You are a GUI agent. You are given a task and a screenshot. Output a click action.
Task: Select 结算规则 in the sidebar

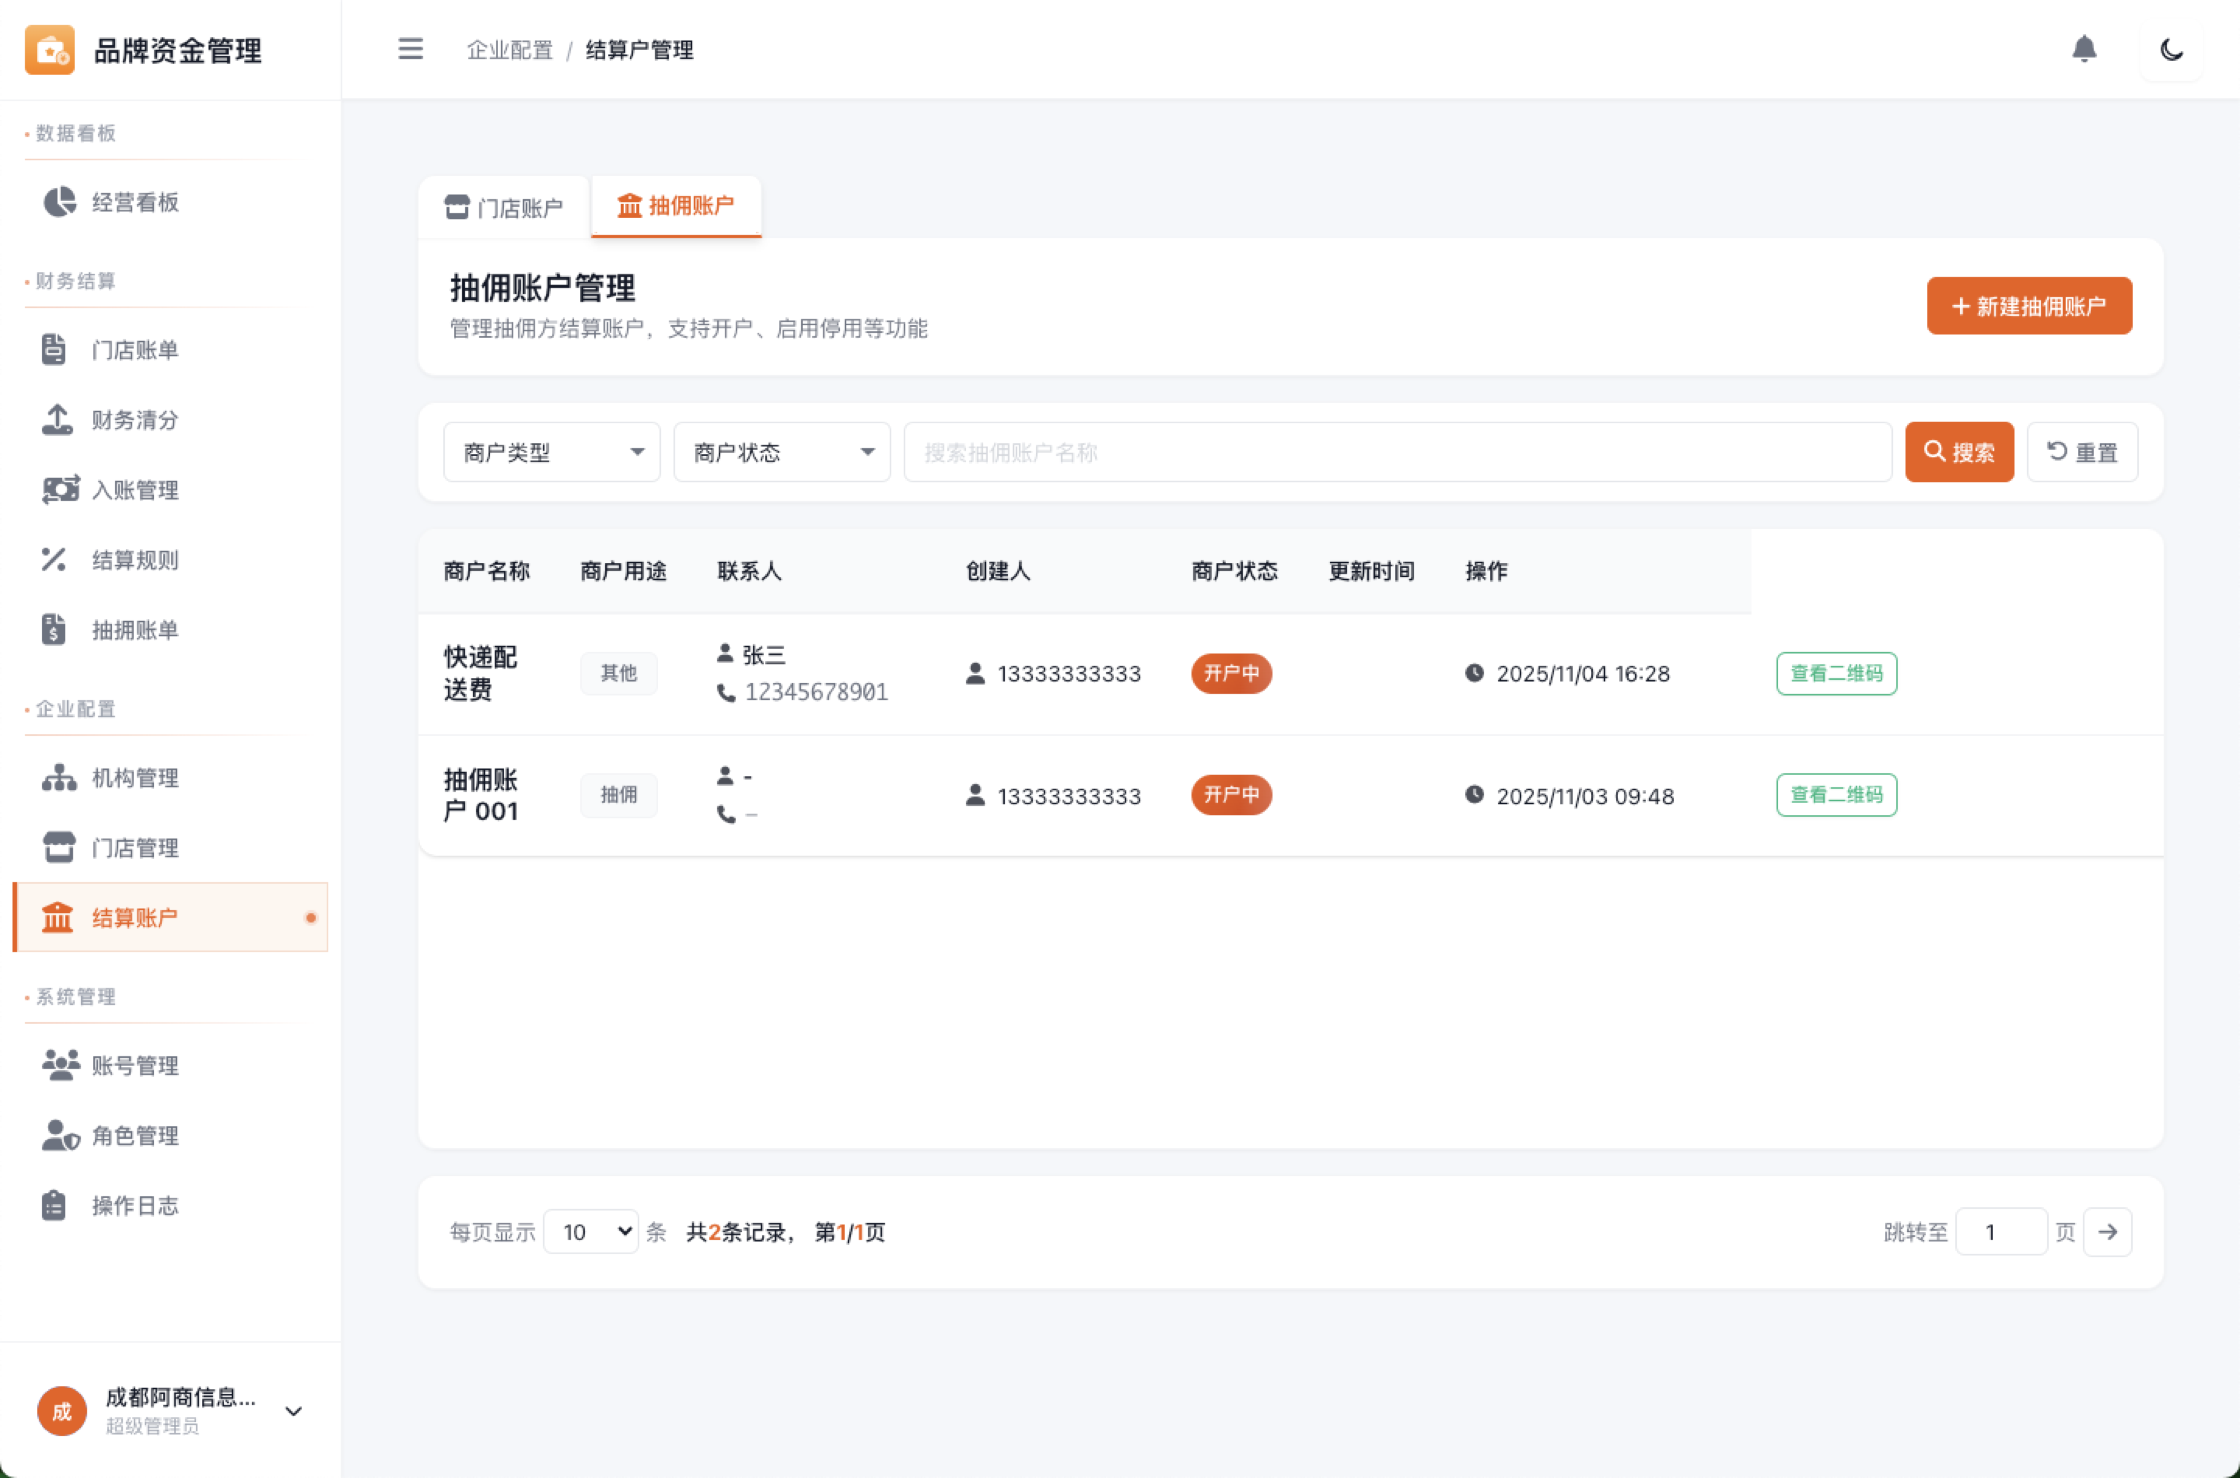[135, 560]
